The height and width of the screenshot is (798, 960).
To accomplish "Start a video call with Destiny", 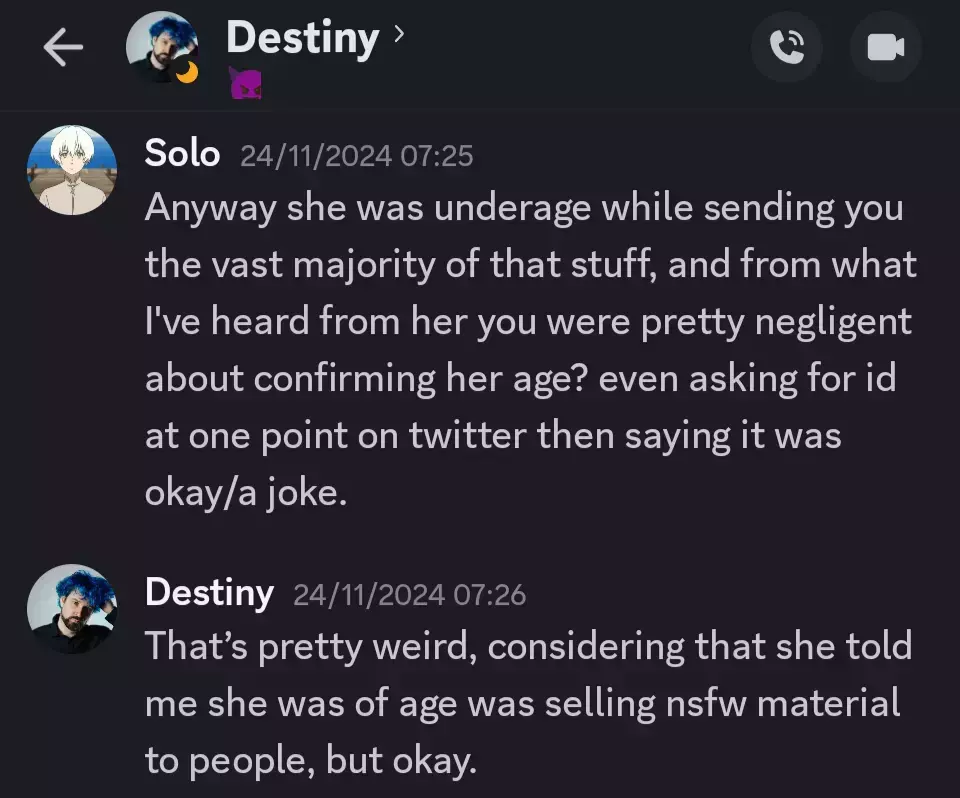I will pyautogui.click(x=885, y=47).
